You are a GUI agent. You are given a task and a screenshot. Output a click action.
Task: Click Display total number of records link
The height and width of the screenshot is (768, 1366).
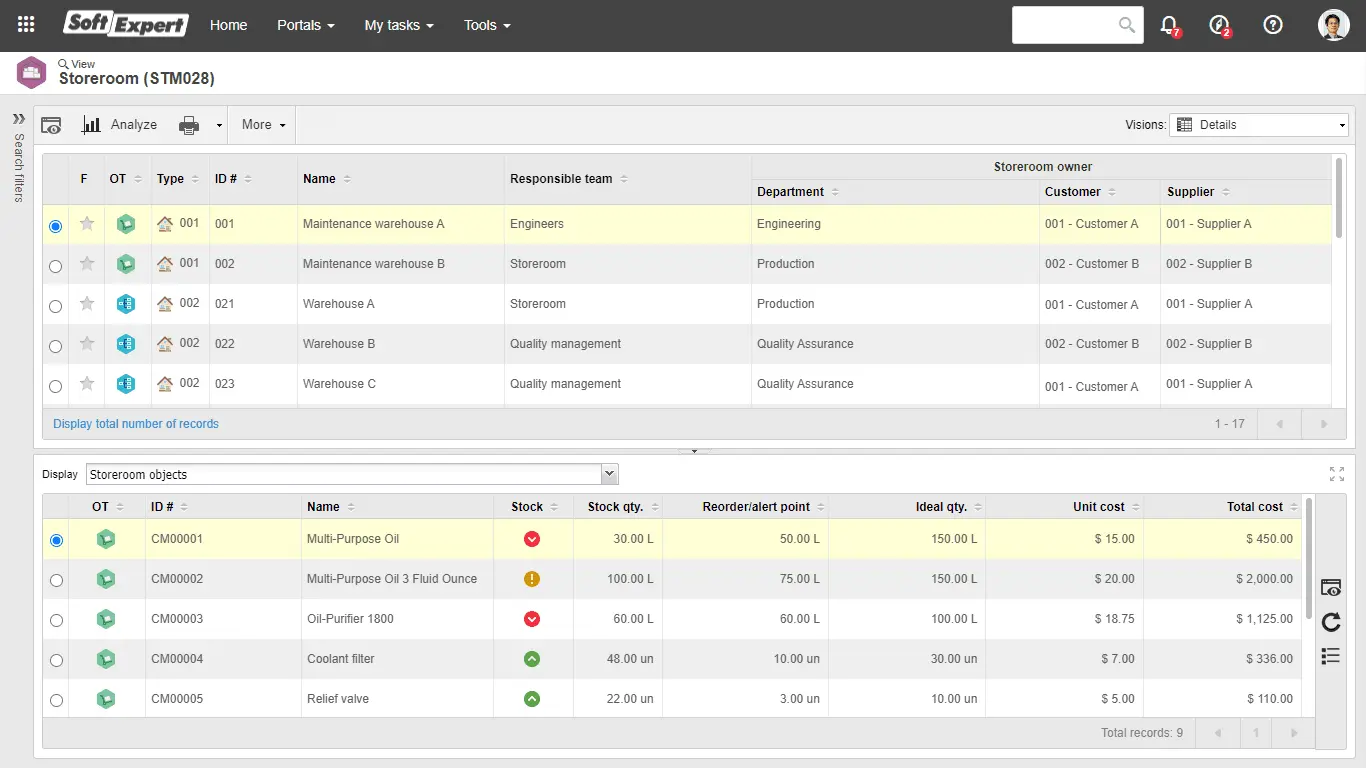[x=136, y=424]
